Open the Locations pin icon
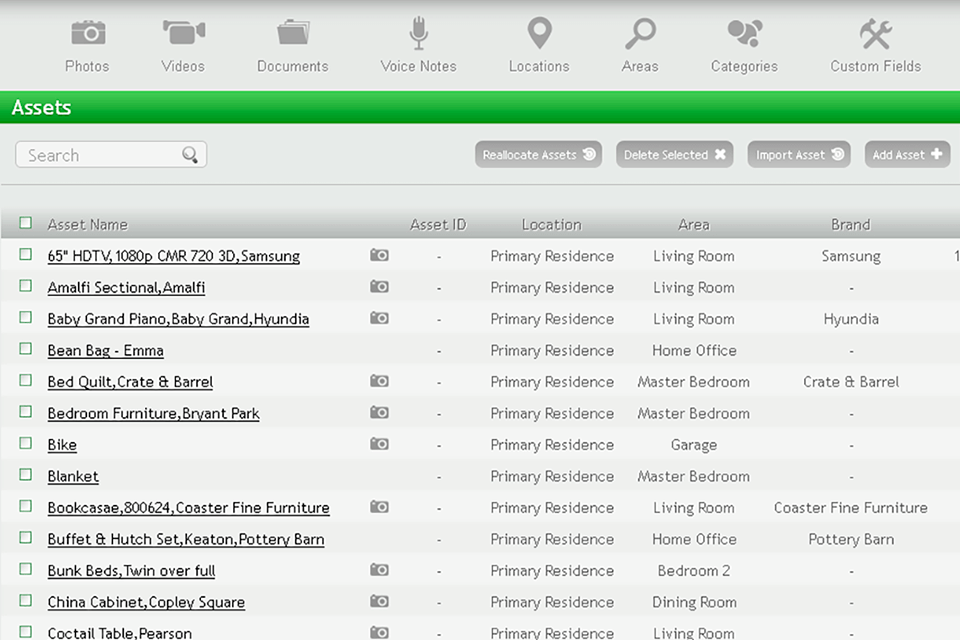Image resolution: width=960 pixels, height=640 pixels. (x=539, y=34)
